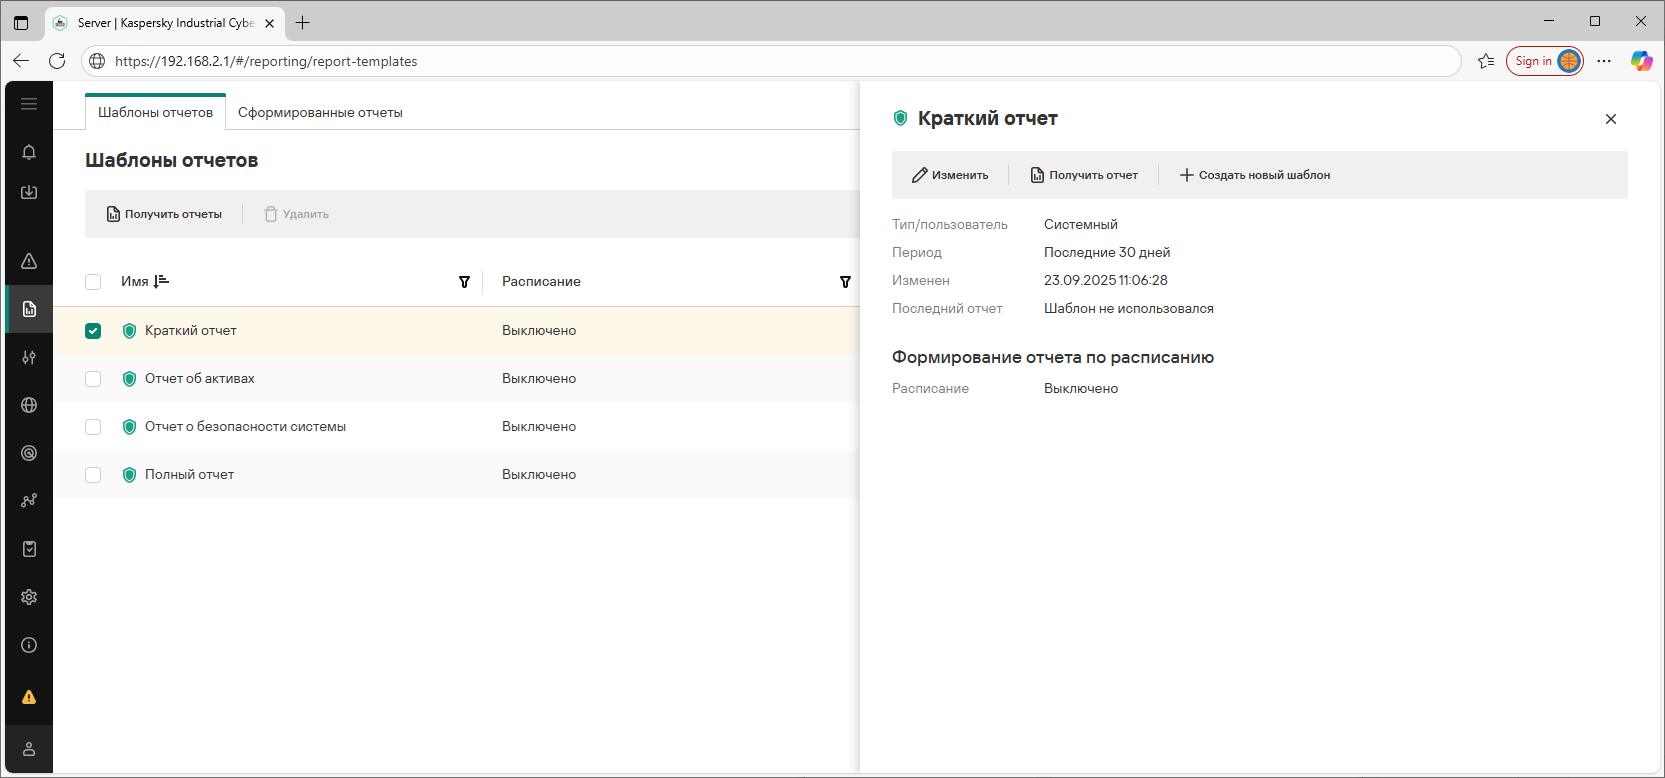Select the Шаблоны отчетов tab
The image size is (1665, 778).
[155, 113]
